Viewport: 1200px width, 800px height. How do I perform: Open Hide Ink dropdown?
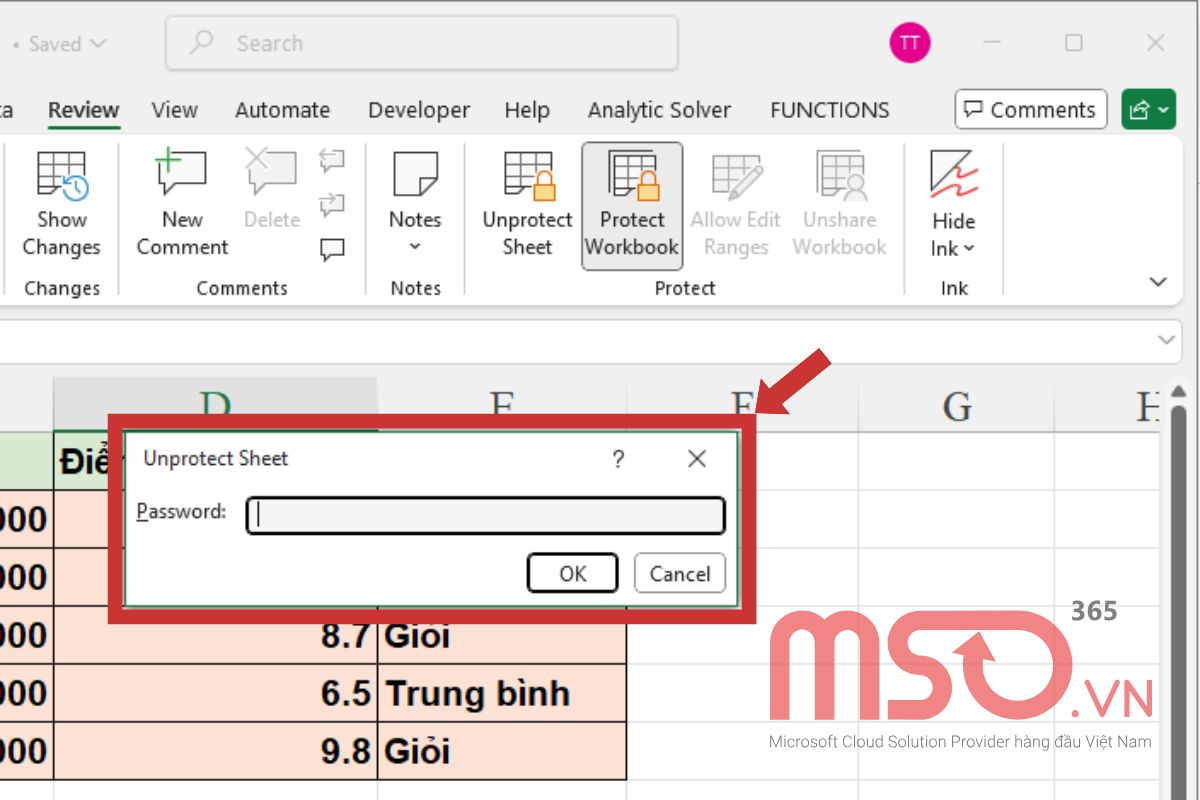click(953, 206)
